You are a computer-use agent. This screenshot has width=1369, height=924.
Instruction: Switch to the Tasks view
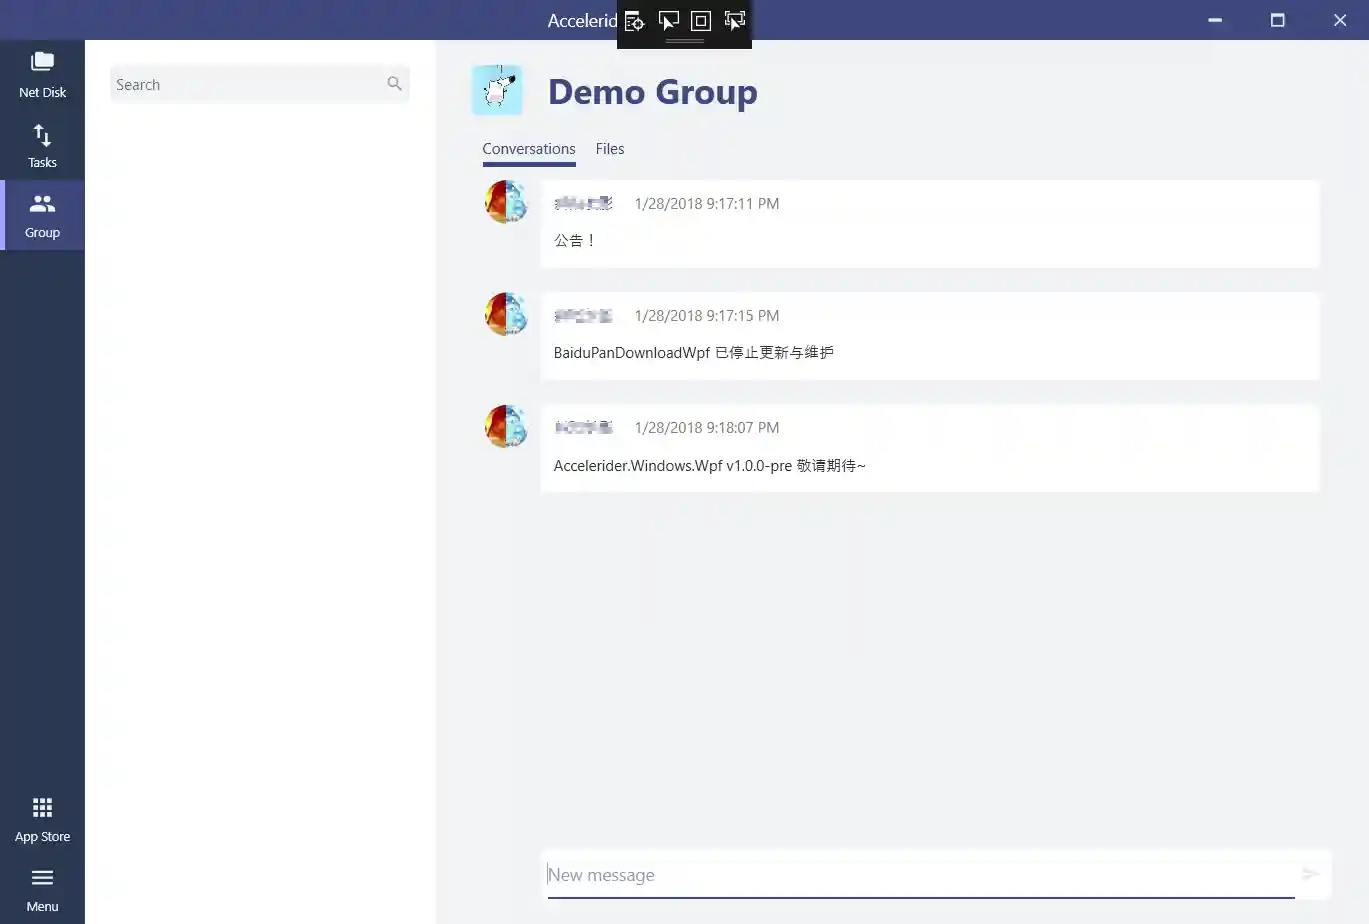[x=42, y=143]
